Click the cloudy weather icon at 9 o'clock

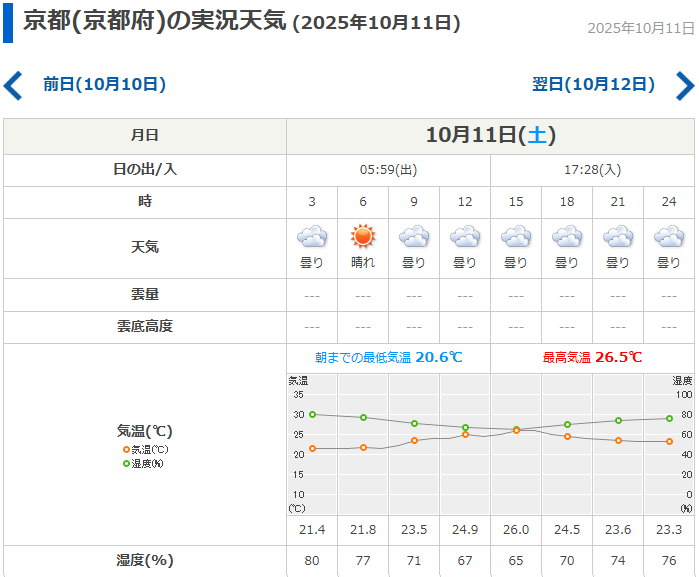(x=414, y=238)
